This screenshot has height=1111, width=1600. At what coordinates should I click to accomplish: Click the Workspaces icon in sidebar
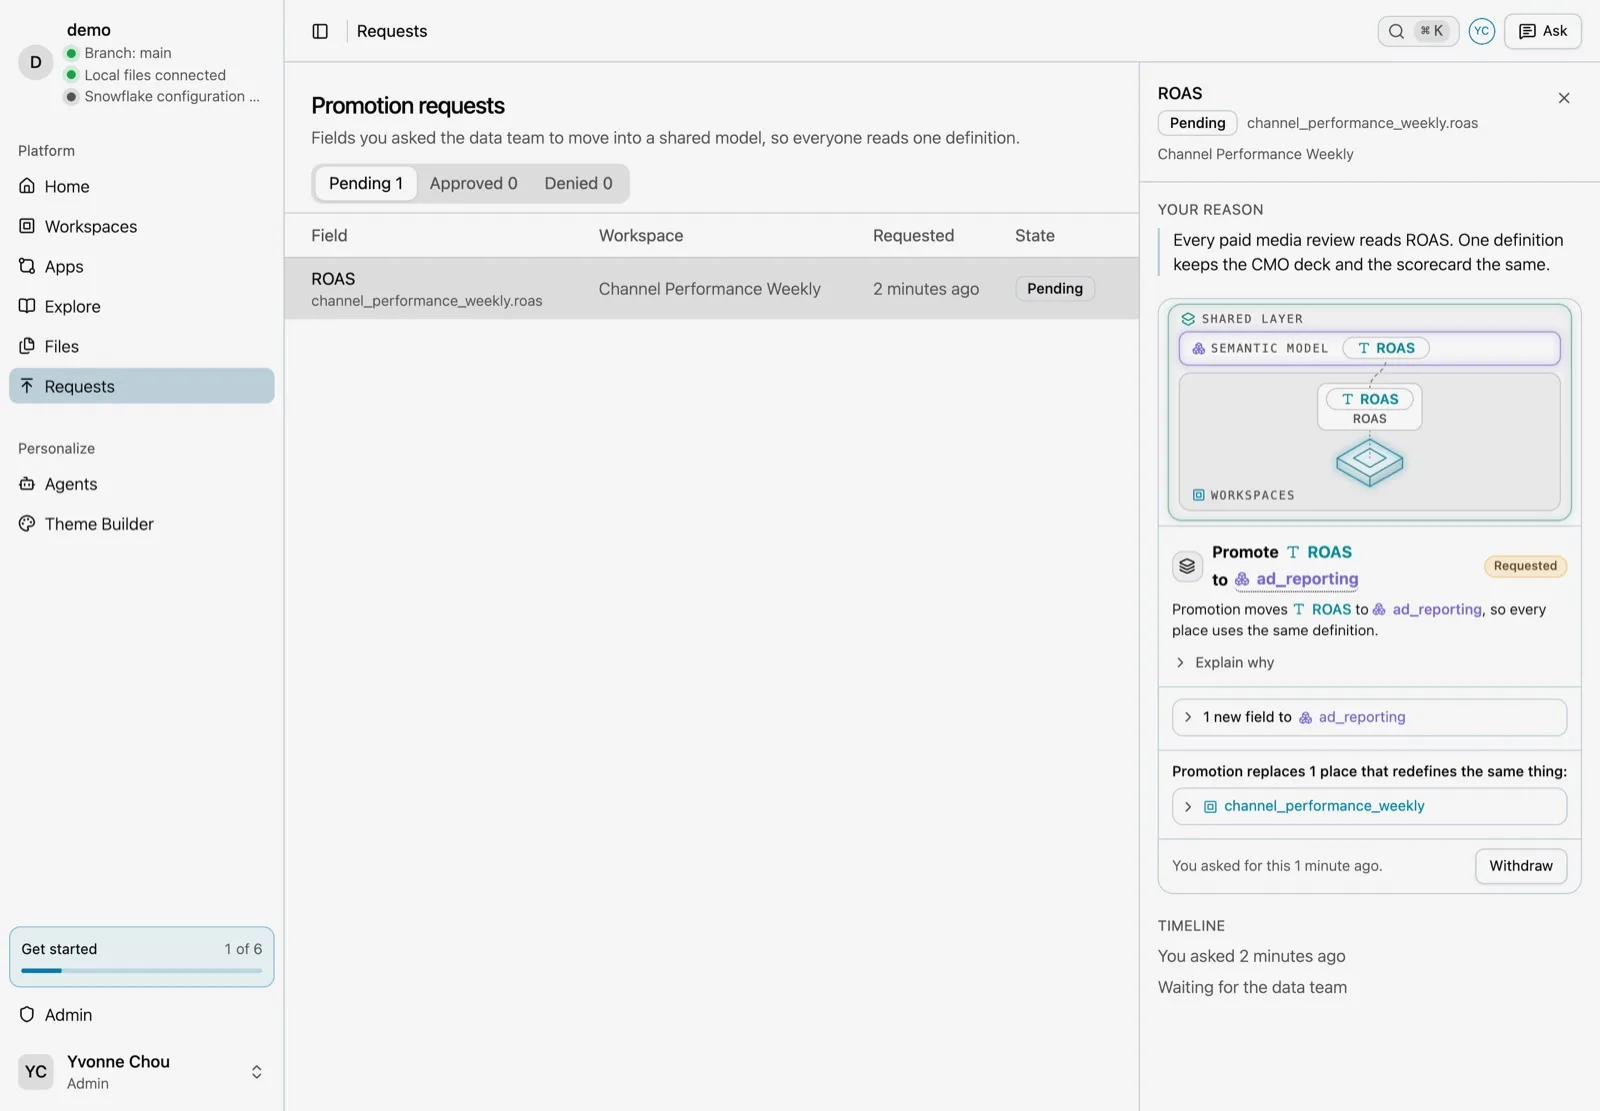click(x=27, y=226)
